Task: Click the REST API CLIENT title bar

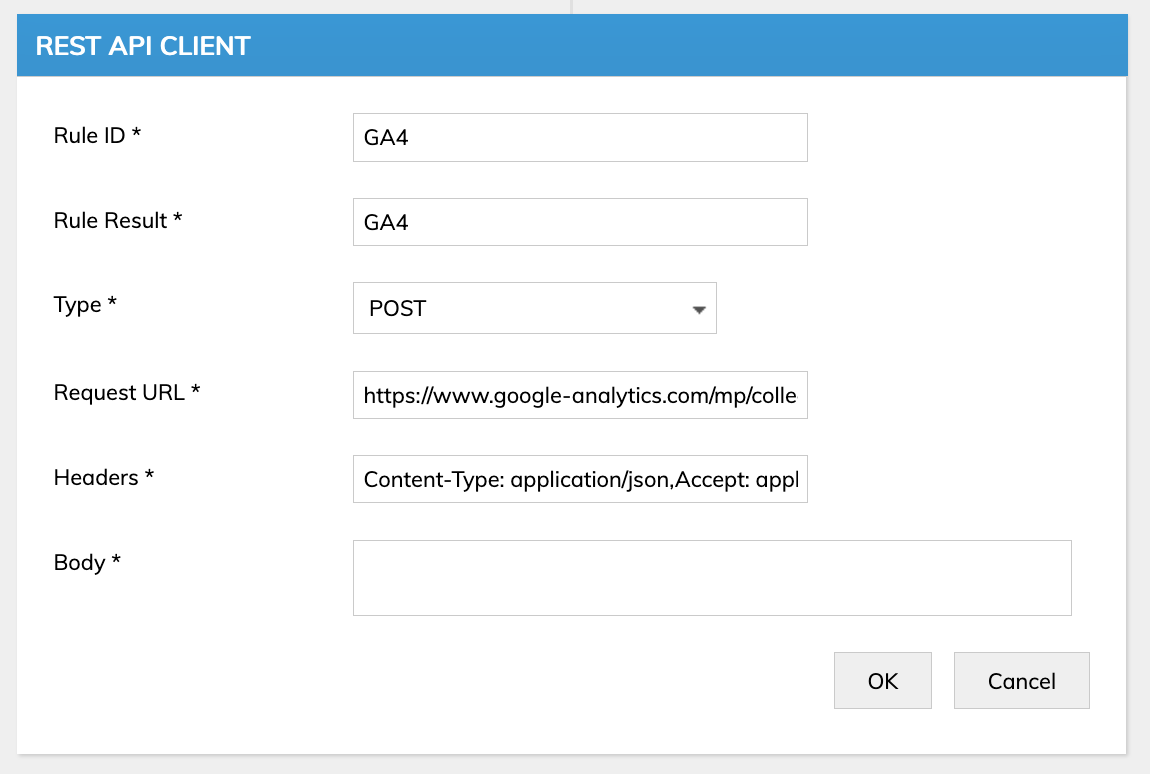Action: coord(571,46)
